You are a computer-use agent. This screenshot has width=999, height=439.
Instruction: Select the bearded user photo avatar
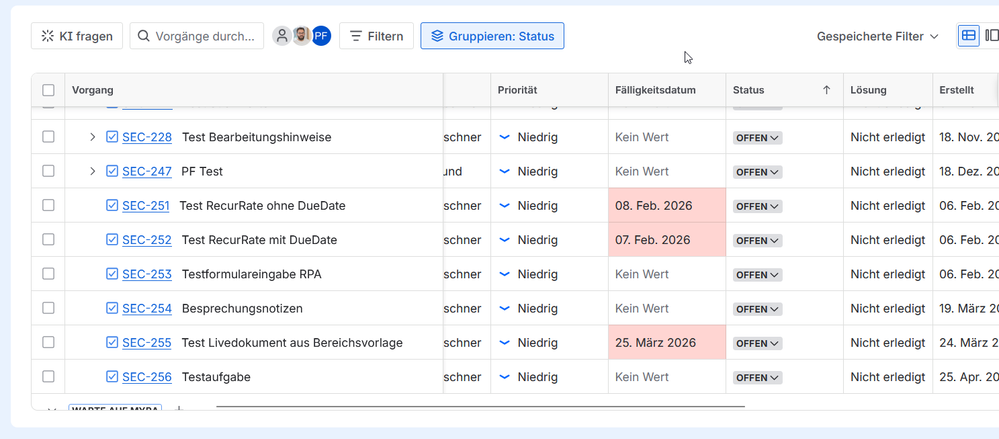(302, 36)
